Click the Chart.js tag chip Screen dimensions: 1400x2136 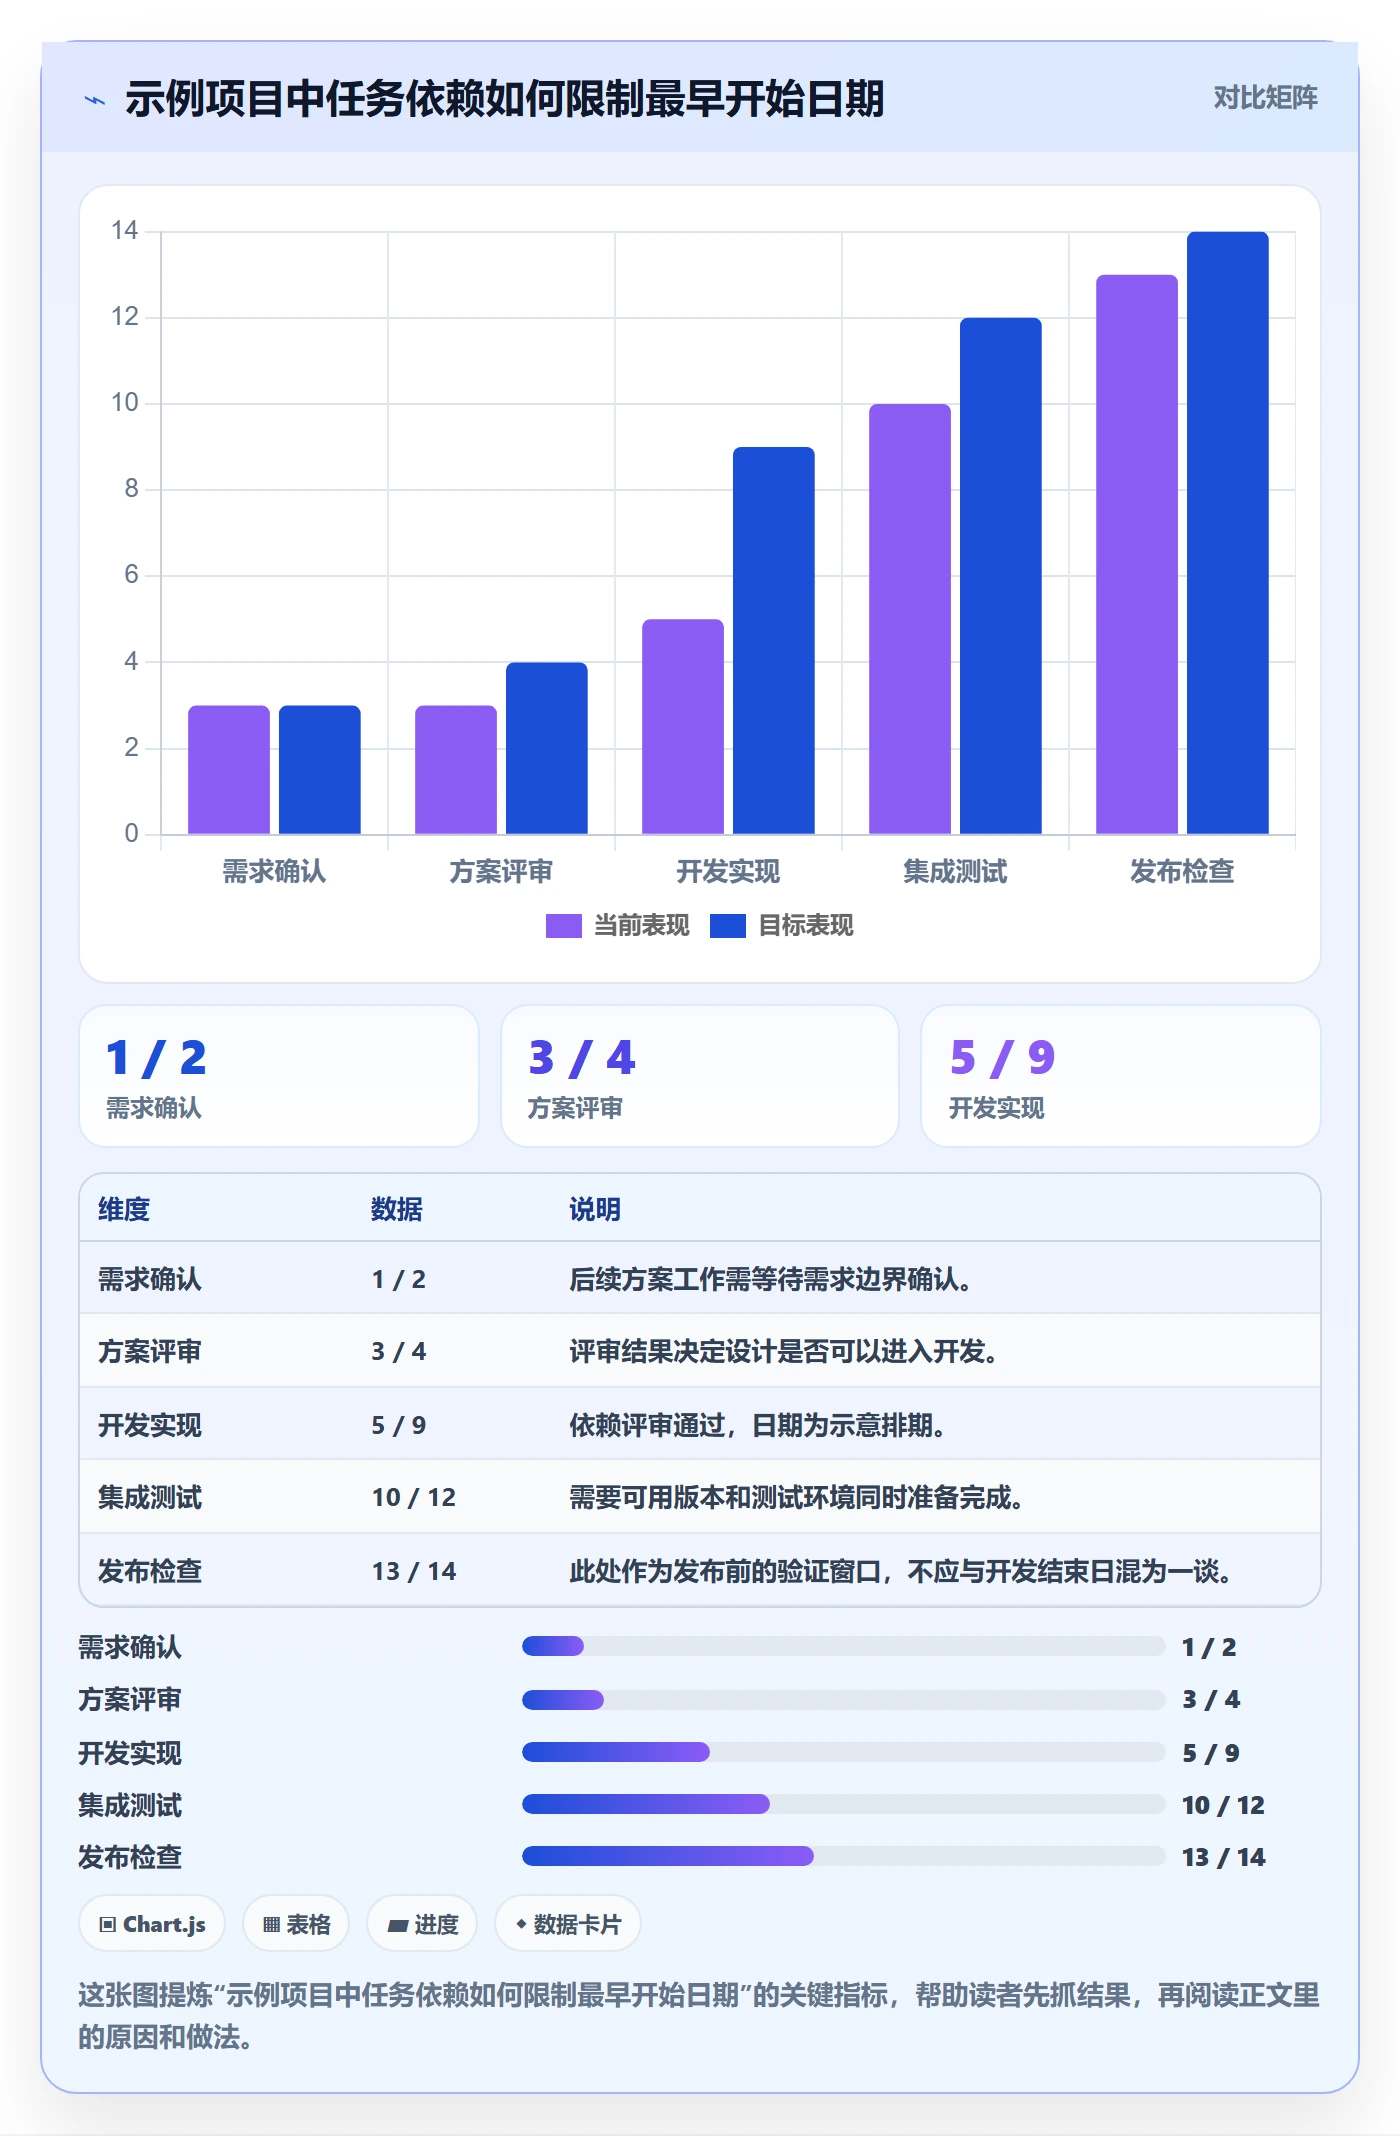[152, 1924]
